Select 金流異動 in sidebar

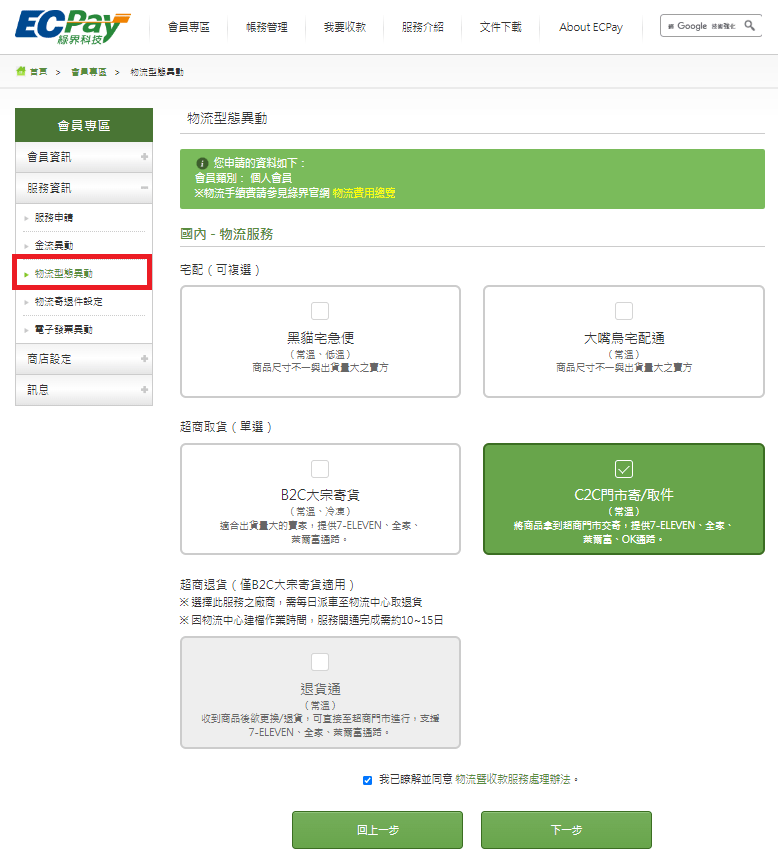point(54,245)
